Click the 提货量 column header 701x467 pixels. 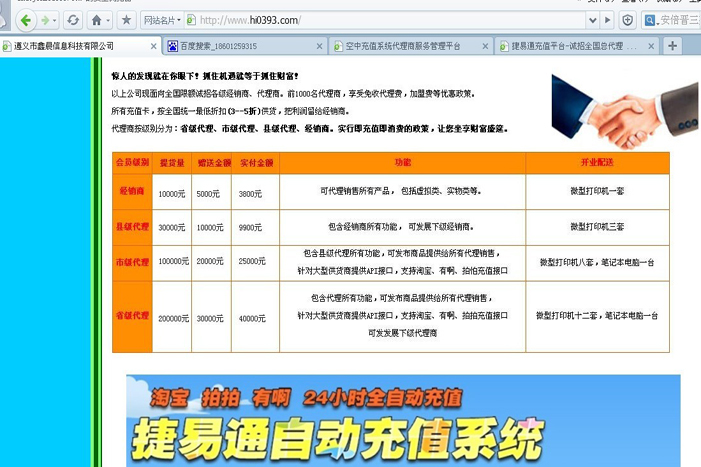[x=172, y=163]
